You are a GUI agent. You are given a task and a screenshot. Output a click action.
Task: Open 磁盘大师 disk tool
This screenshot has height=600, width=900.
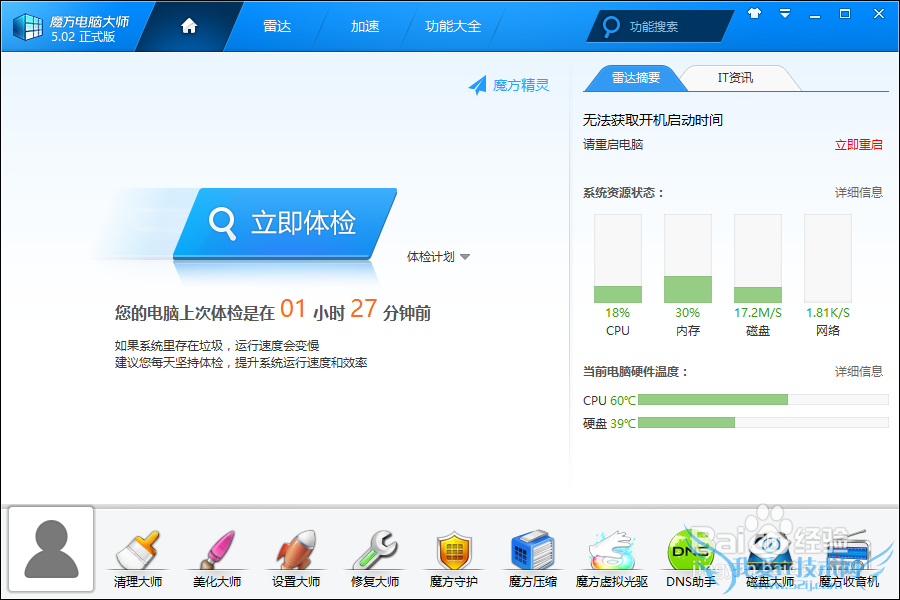[770, 559]
